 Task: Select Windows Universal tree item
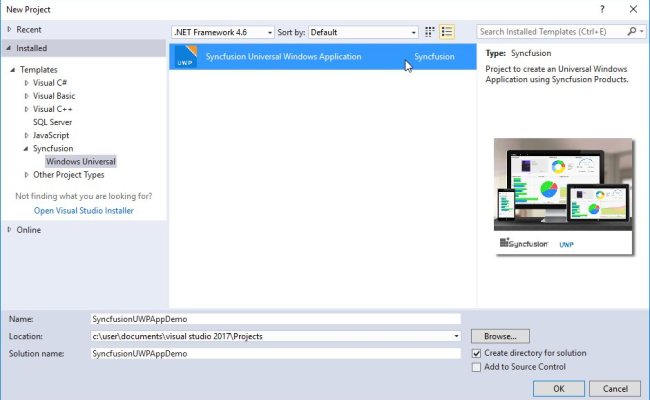tap(80, 162)
